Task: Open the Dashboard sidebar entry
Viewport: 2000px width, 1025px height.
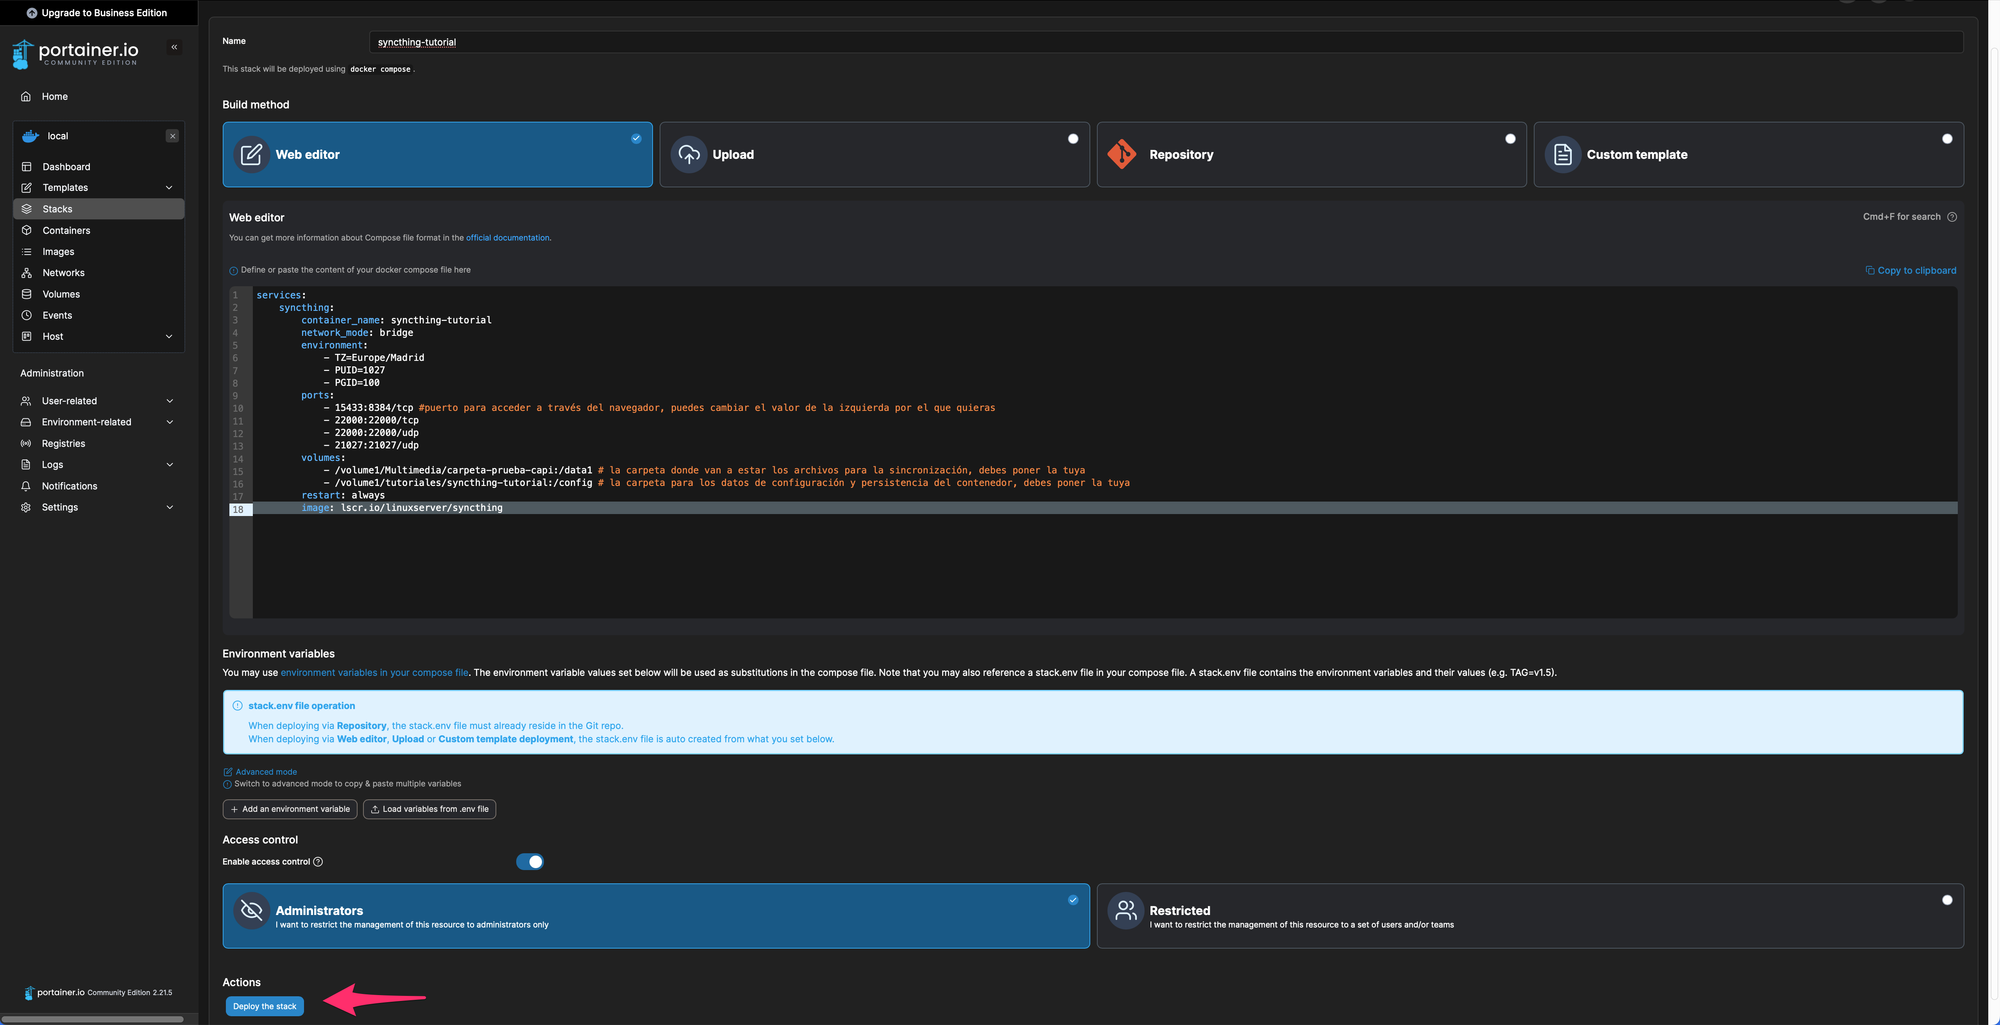Action: pyautogui.click(x=66, y=167)
